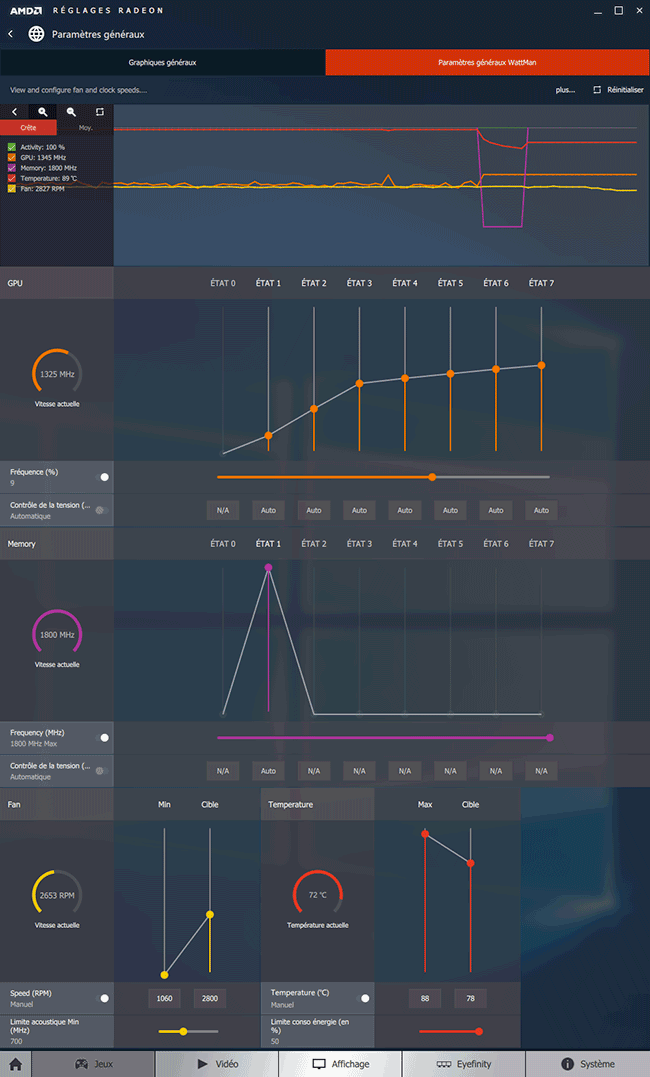This screenshot has height=1077, width=650.
Task: Open the État 1 GPU voltage Auto box
Action: point(268,510)
